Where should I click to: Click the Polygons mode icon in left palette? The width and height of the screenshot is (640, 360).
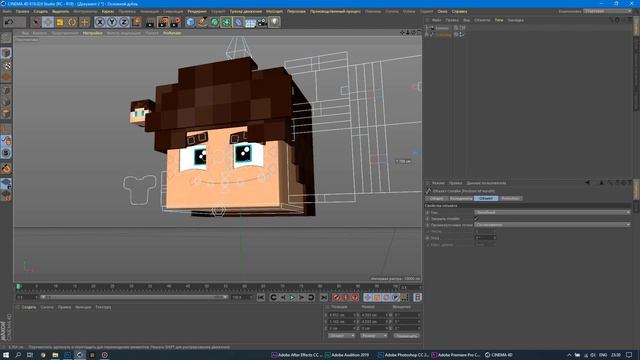6,113
